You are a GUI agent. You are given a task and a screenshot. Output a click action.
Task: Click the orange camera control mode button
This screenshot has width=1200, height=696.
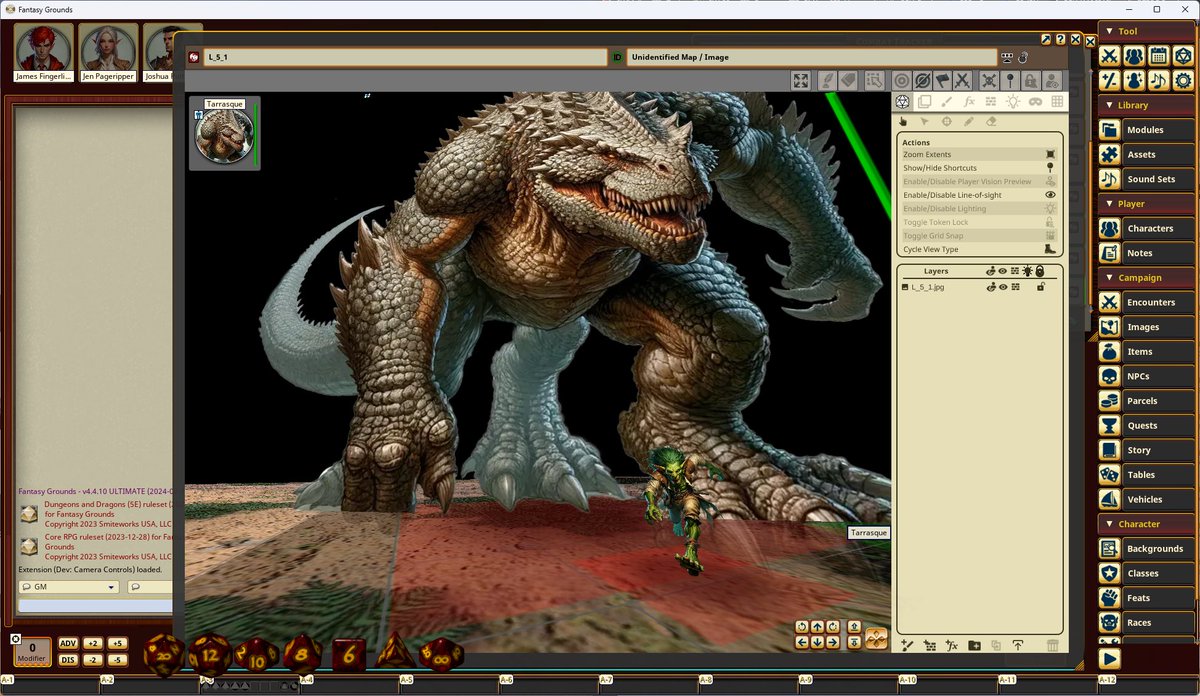[876, 638]
